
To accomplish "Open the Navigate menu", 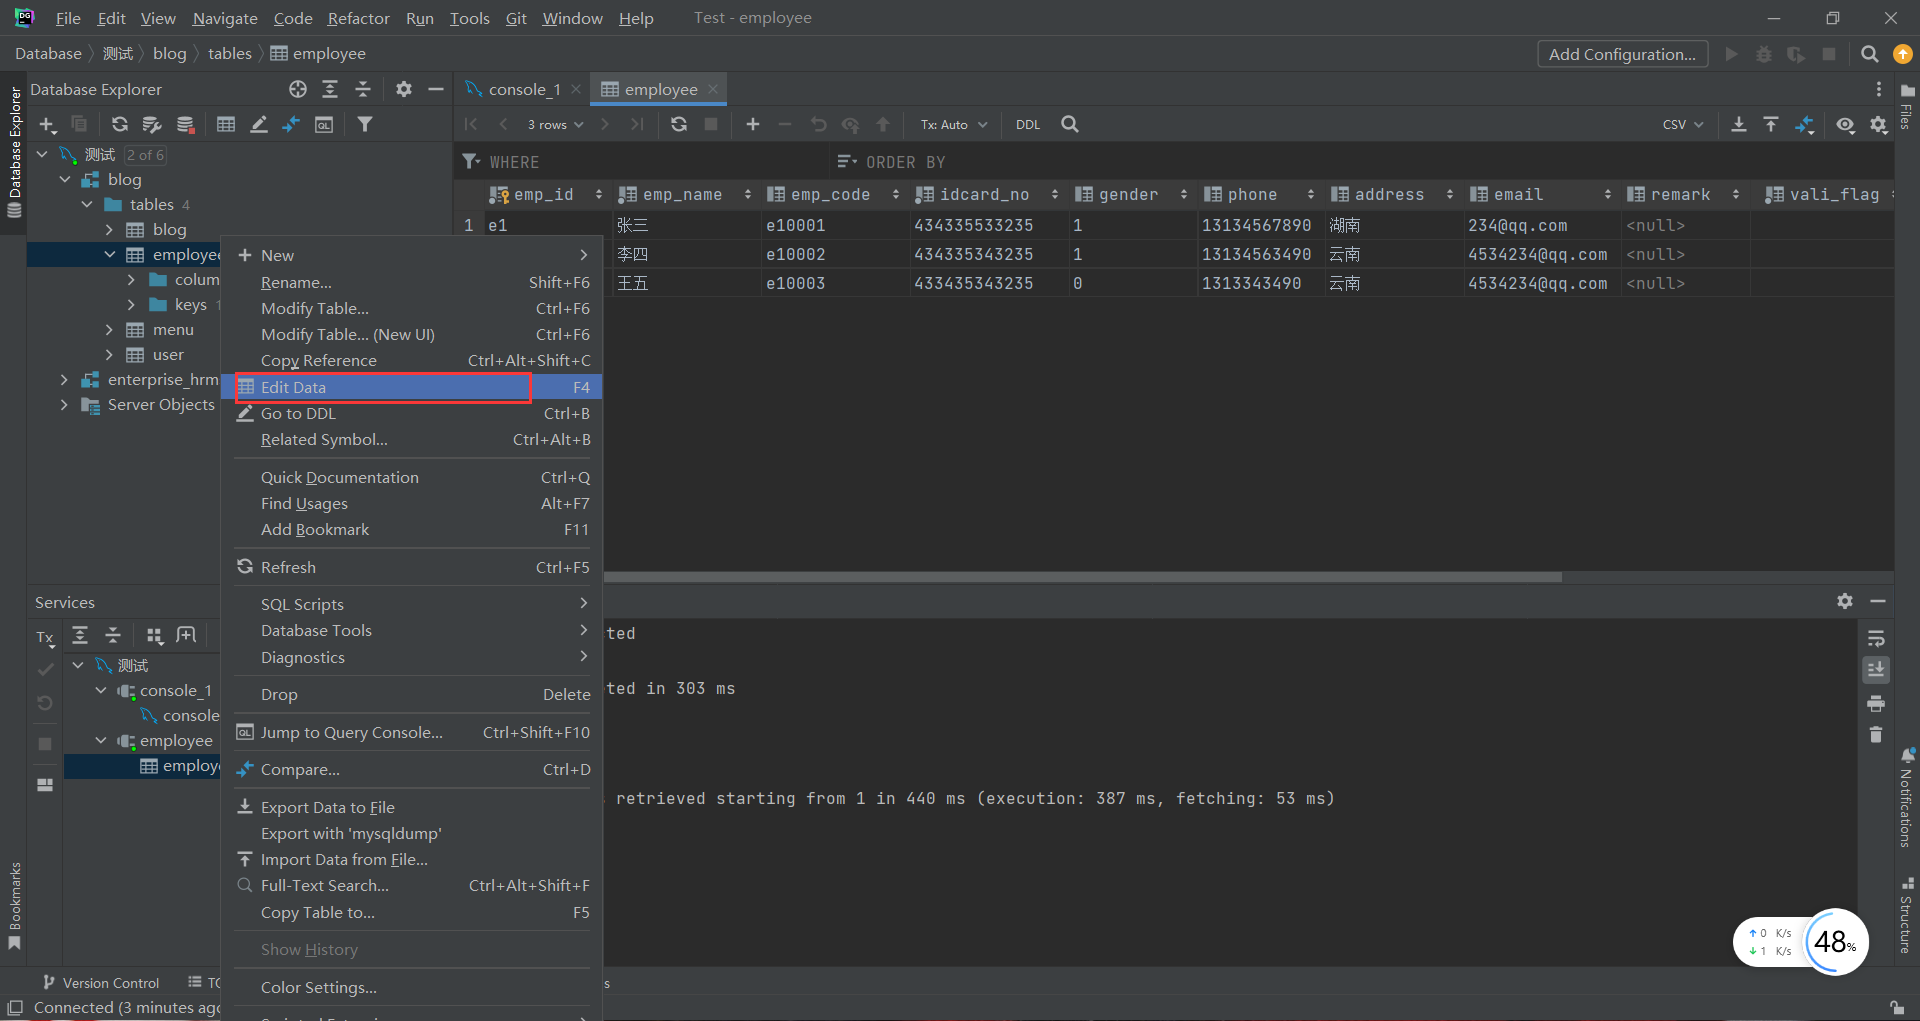I will (x=224, y=18).
